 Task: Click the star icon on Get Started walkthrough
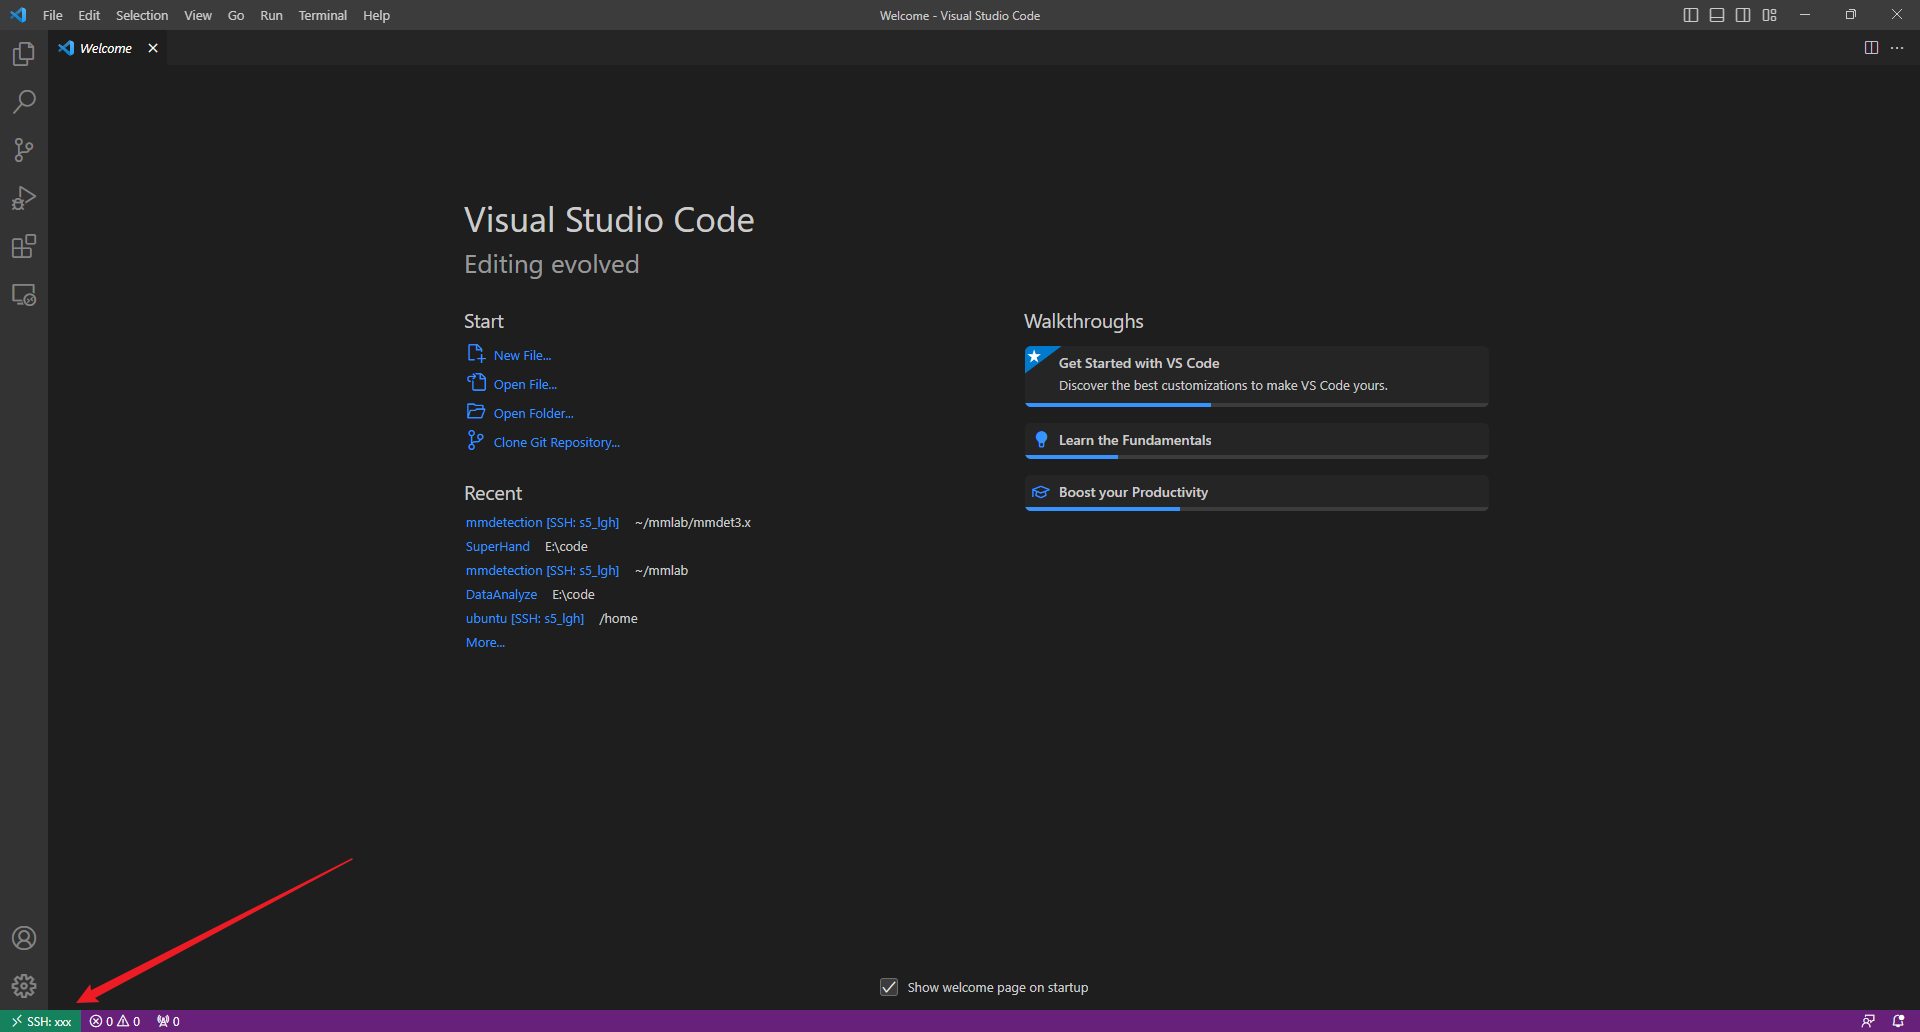tap(1035, 357)
